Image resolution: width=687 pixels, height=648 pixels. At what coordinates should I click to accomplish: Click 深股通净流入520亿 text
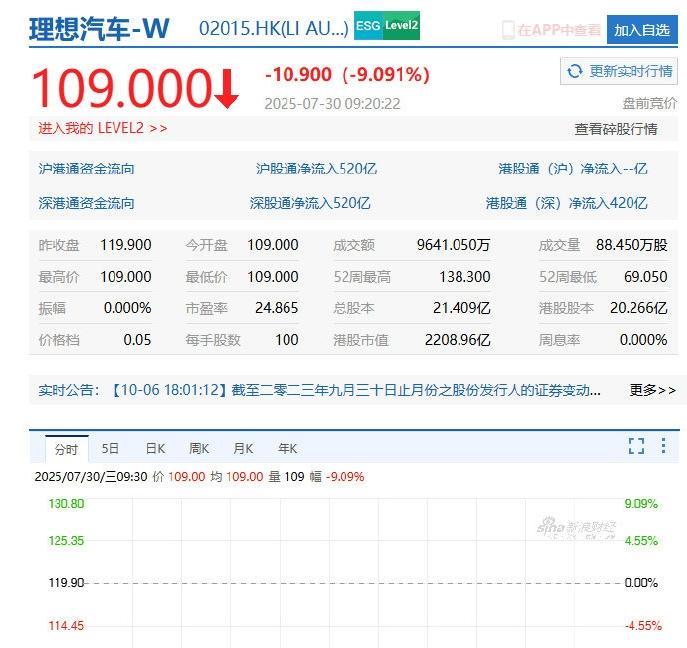310,203
